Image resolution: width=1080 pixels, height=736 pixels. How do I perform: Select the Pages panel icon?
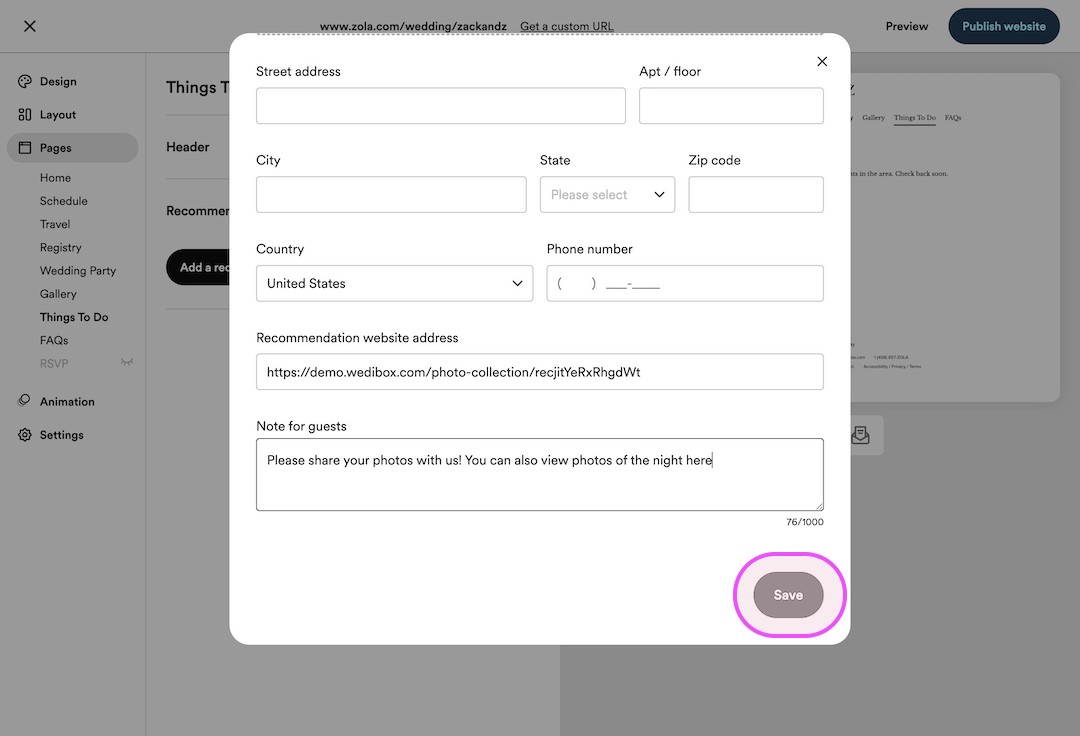24,147
